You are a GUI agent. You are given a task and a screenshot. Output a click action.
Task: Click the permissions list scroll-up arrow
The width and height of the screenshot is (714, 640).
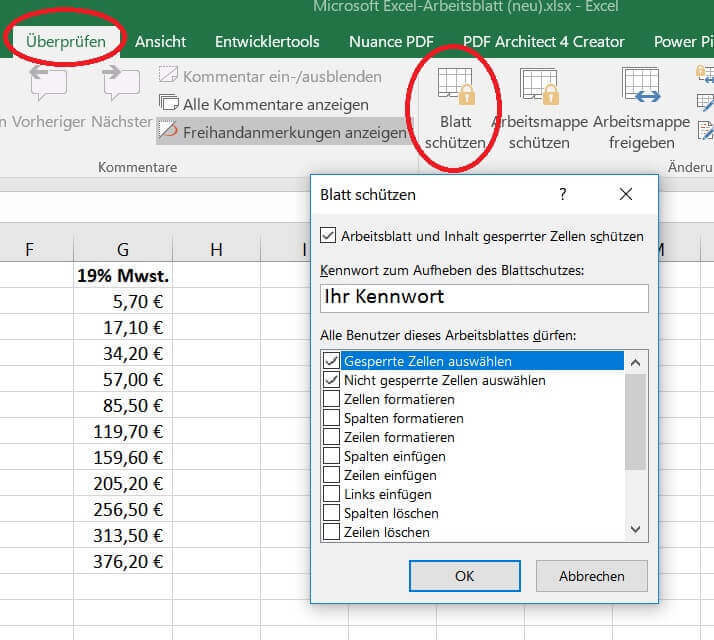pyautogui.click(x=636, y=363)
